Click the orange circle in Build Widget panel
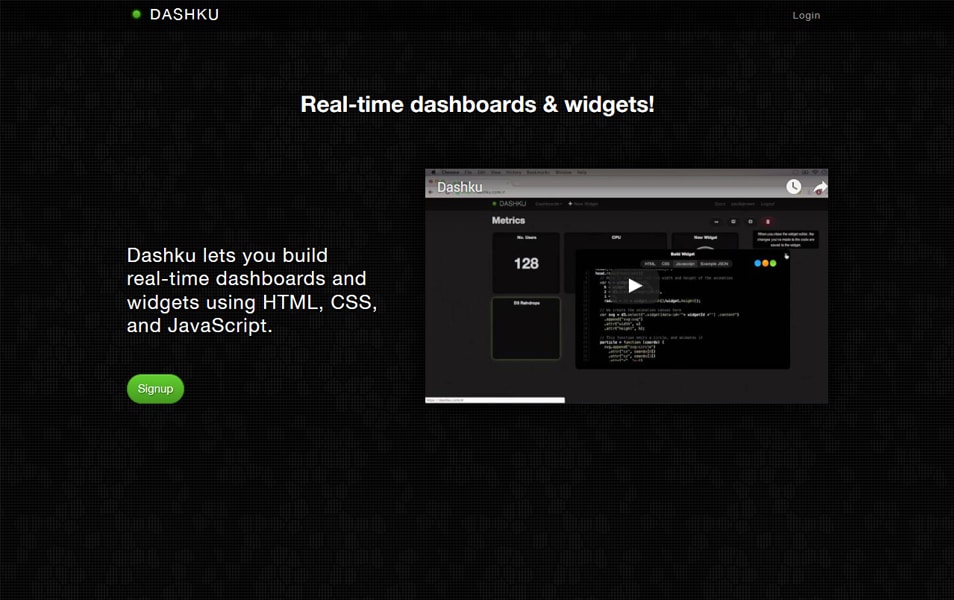The width and height of the screenshot is (954, 600). point(765,264)
